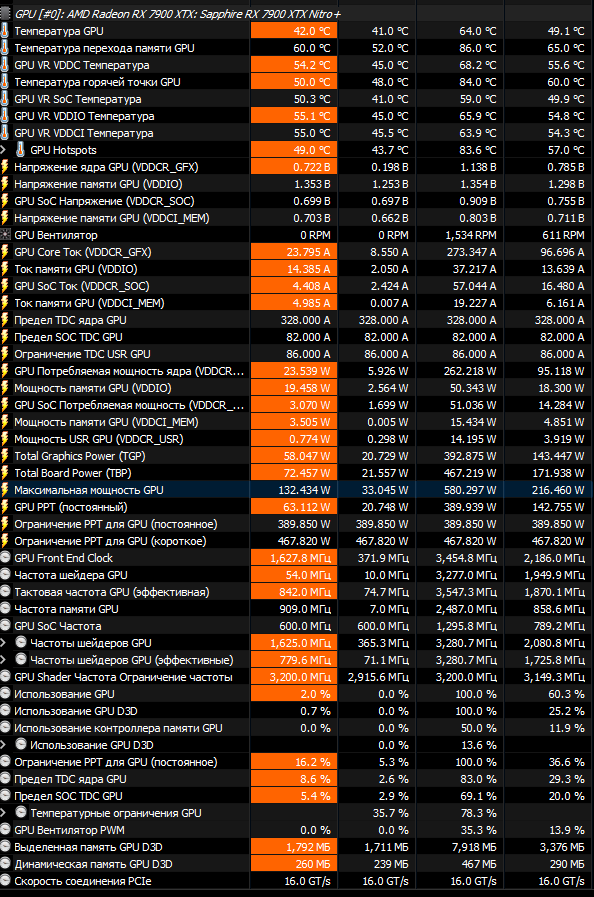This screenshot has width=594, height=897.
Task: Click thermometer icon beside Температура GPU
Action: click(5, 31)
